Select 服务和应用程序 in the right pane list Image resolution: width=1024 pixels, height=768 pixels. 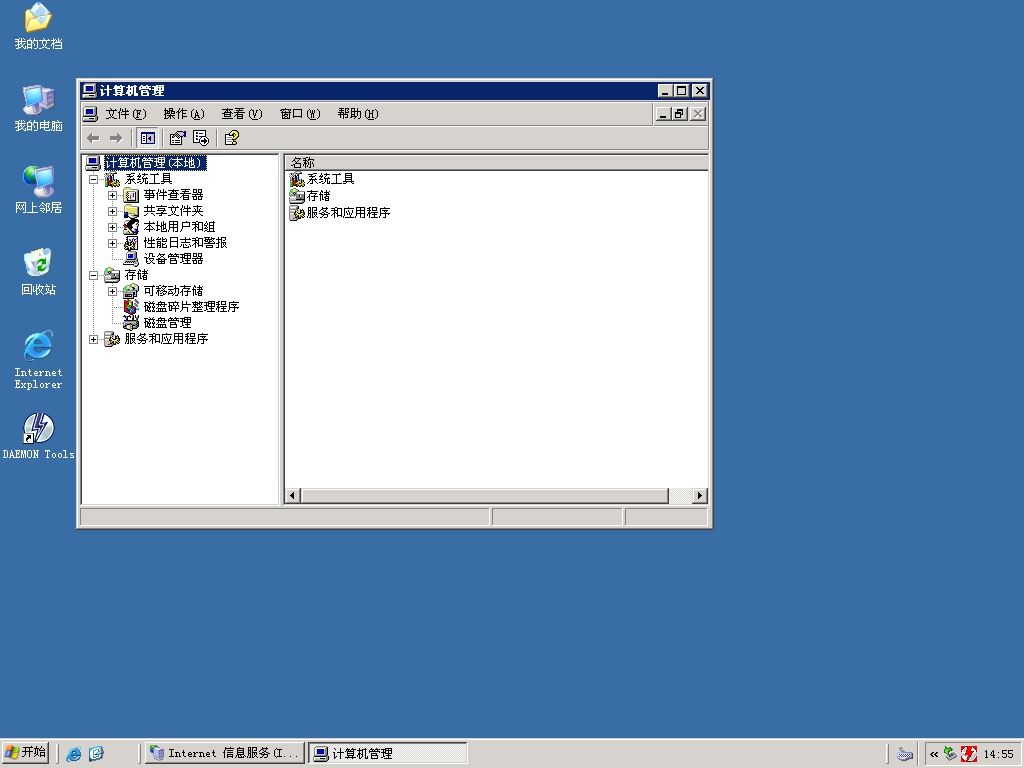click(x=340, y=213)
